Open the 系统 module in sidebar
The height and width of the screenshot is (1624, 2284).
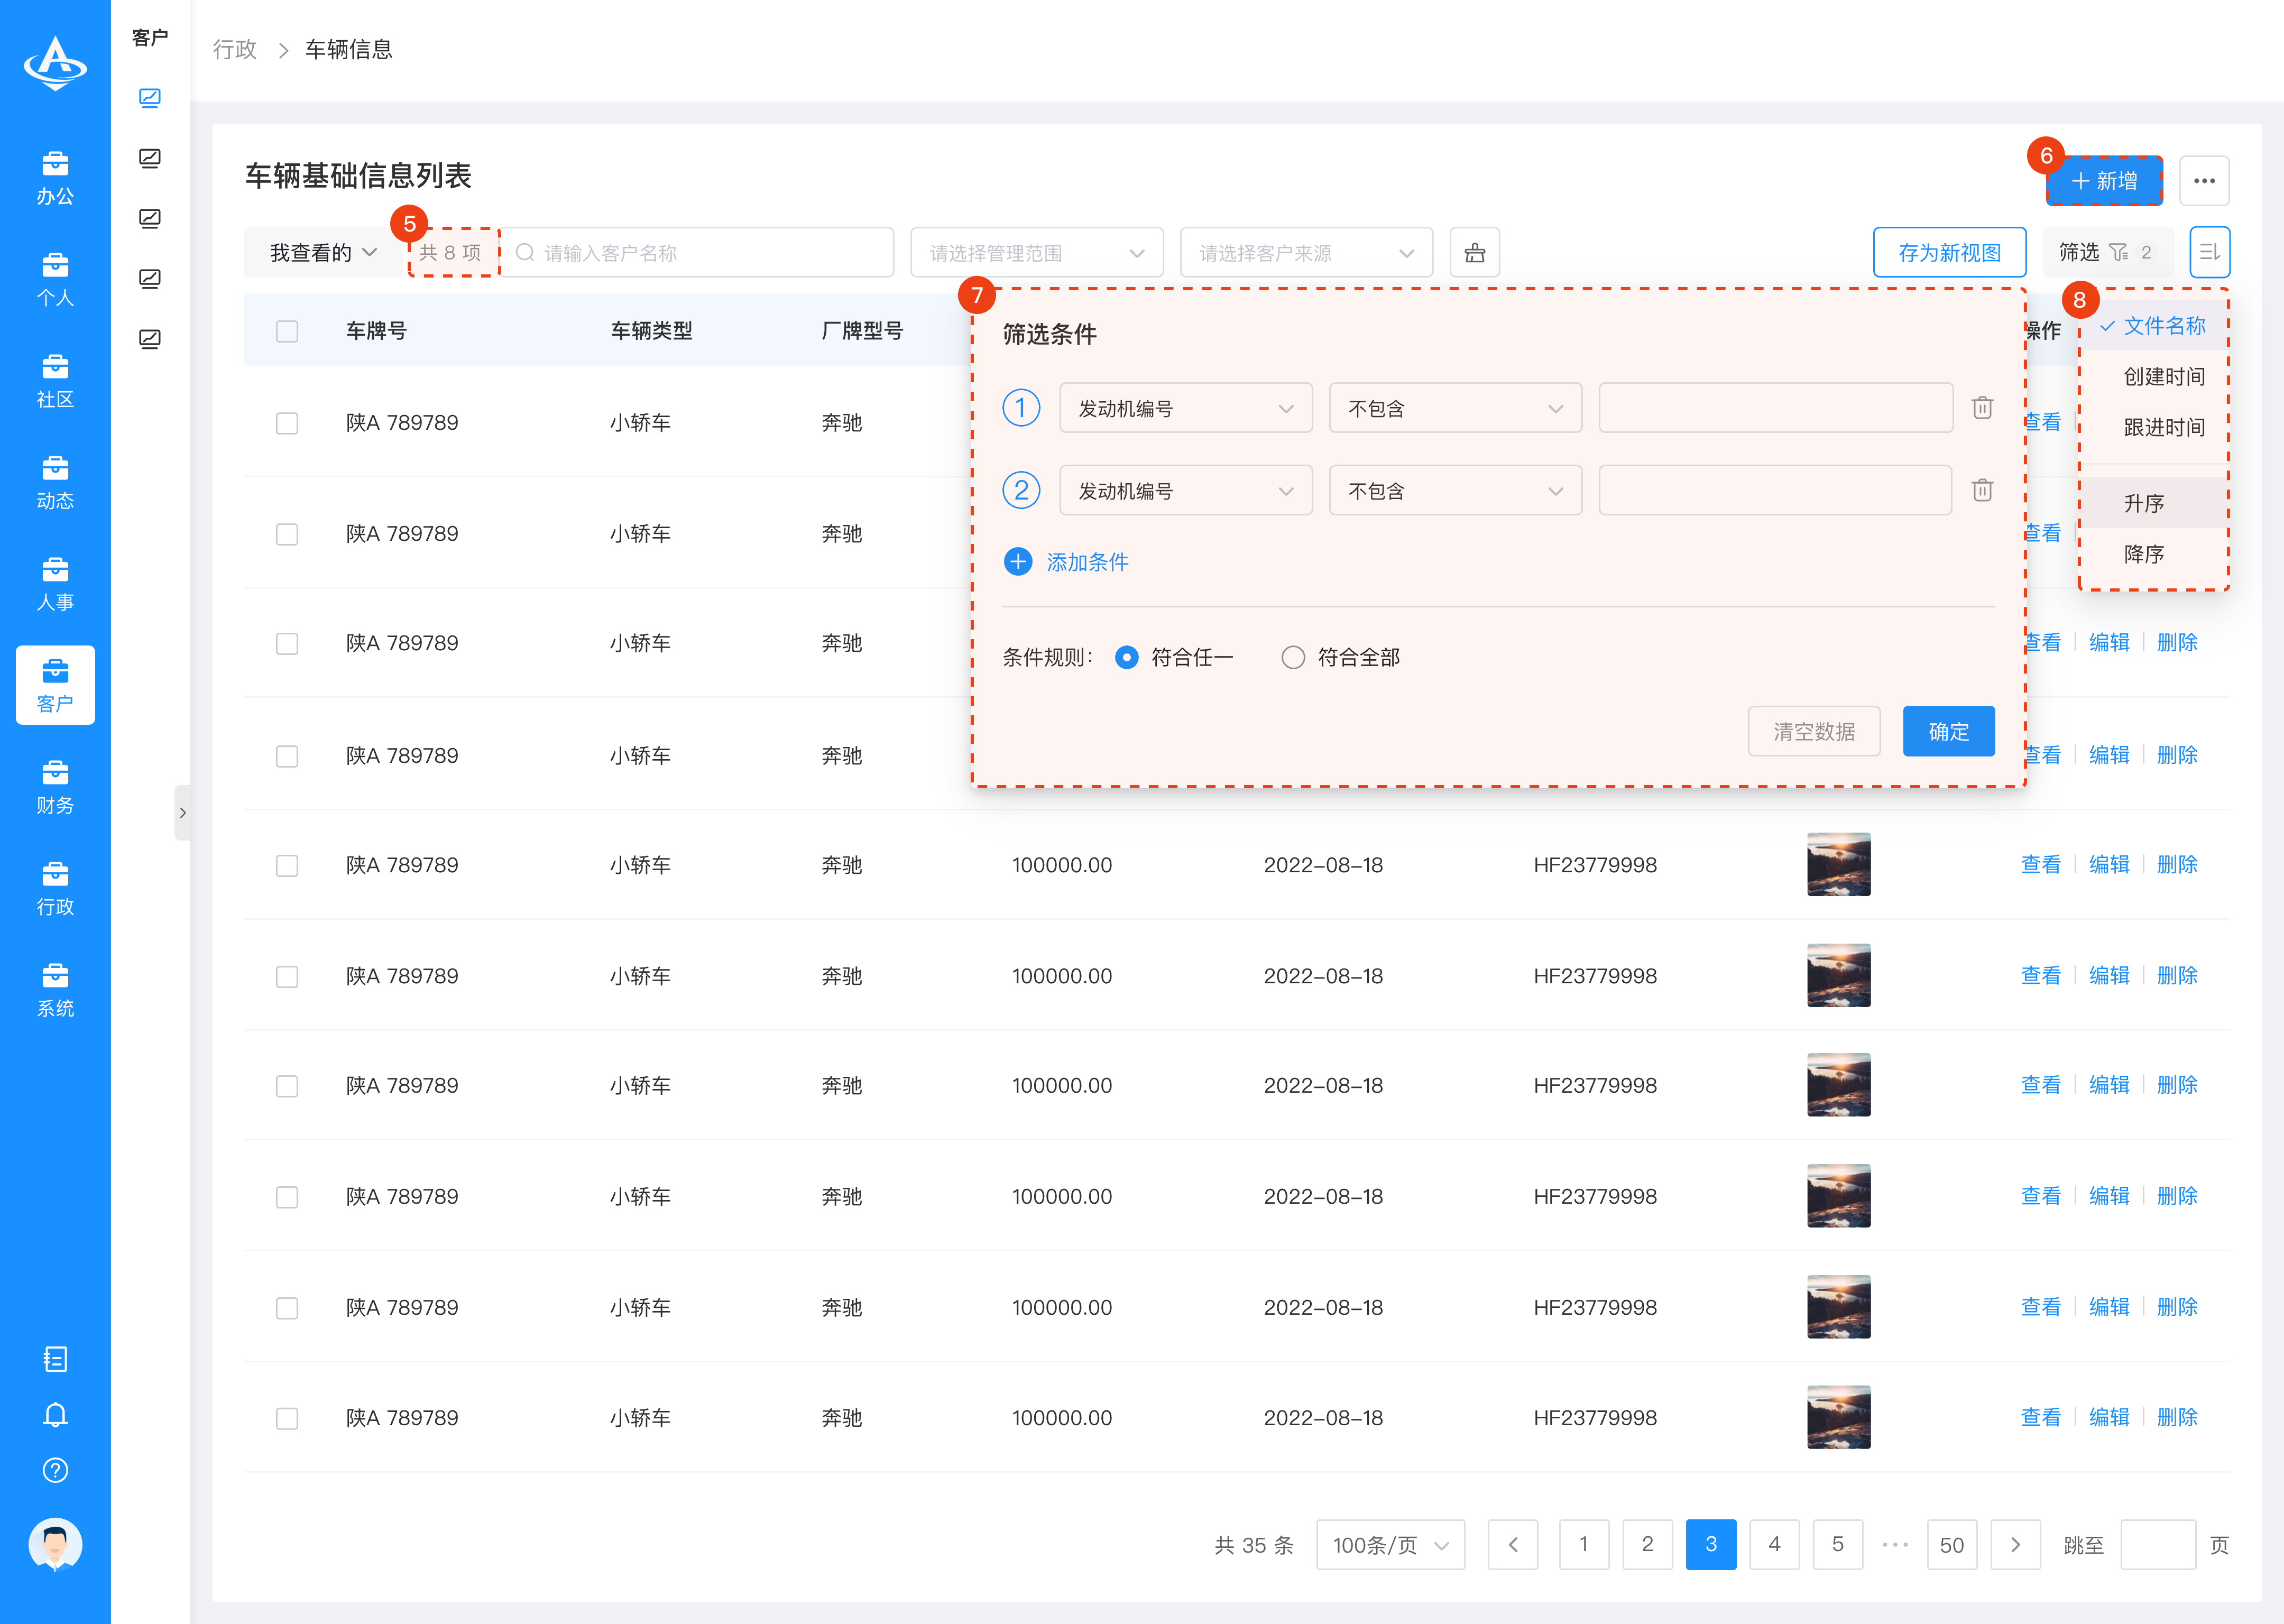pos(55,990)
